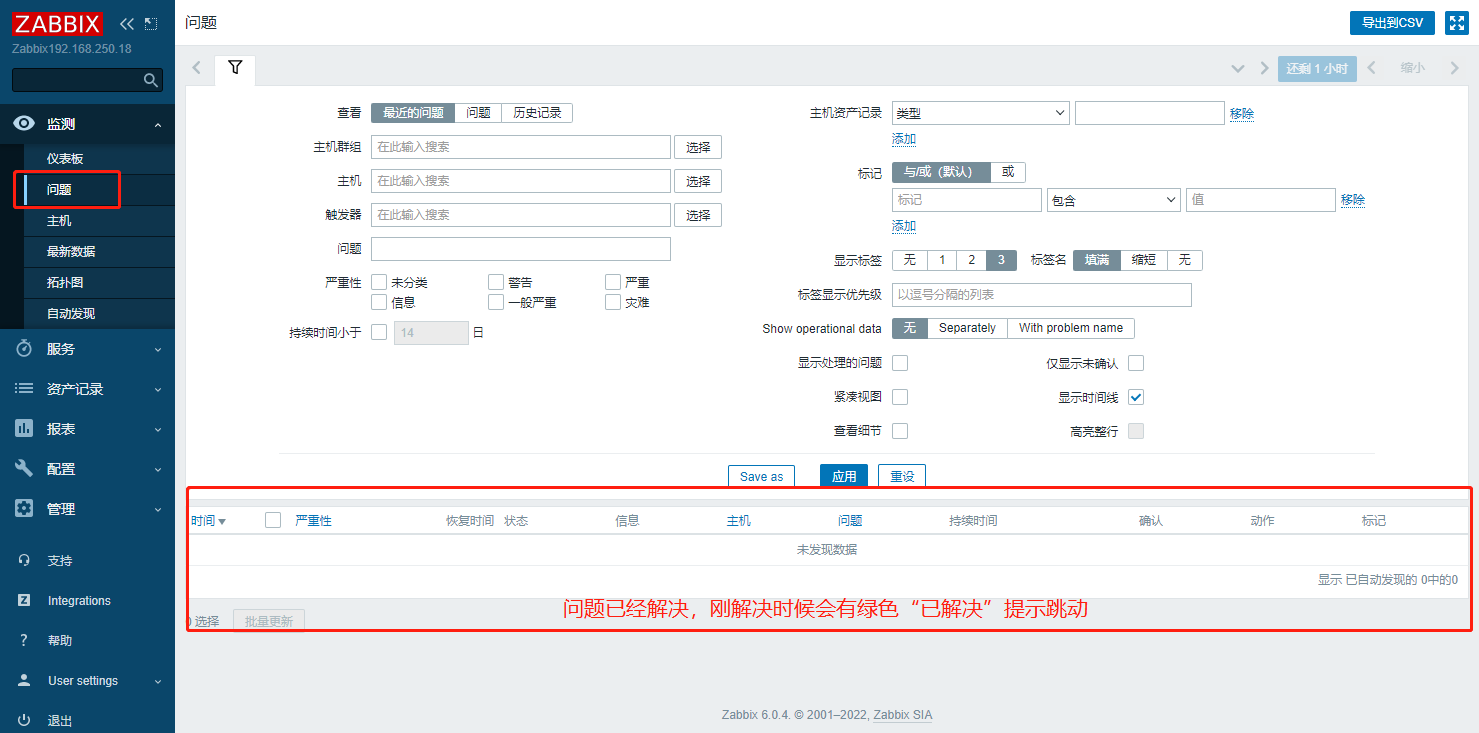Click the bar chart icon for 报表
Image resolution: width=1479 pixels, height=733 pixels.
pyautogui.click(x=25, y=429)
